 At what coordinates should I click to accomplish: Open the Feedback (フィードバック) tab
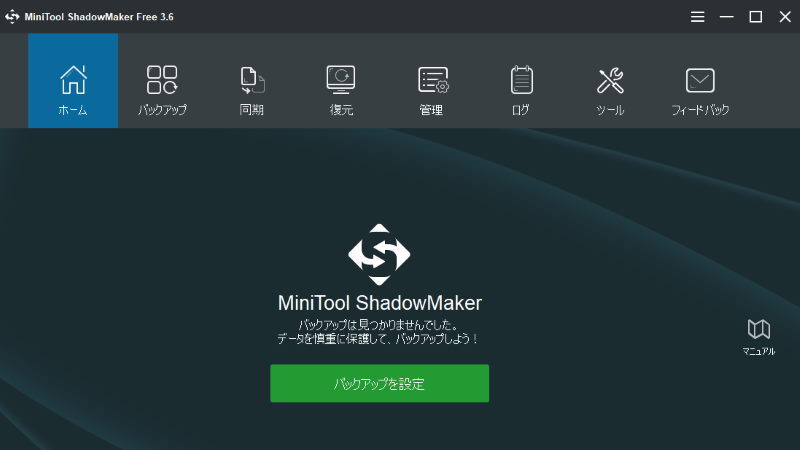tap(700, 81)
